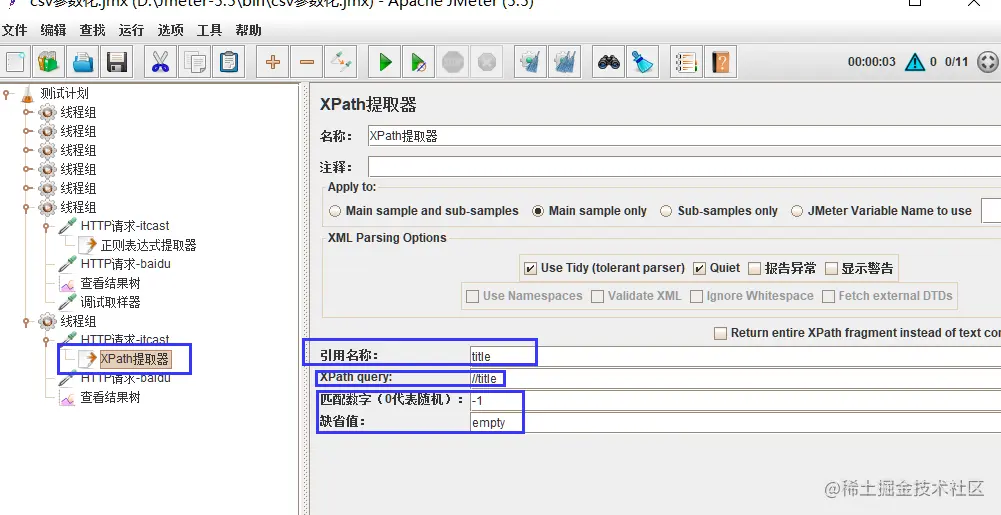
Task: Open the Function Helper list icon
Action: 686,62
